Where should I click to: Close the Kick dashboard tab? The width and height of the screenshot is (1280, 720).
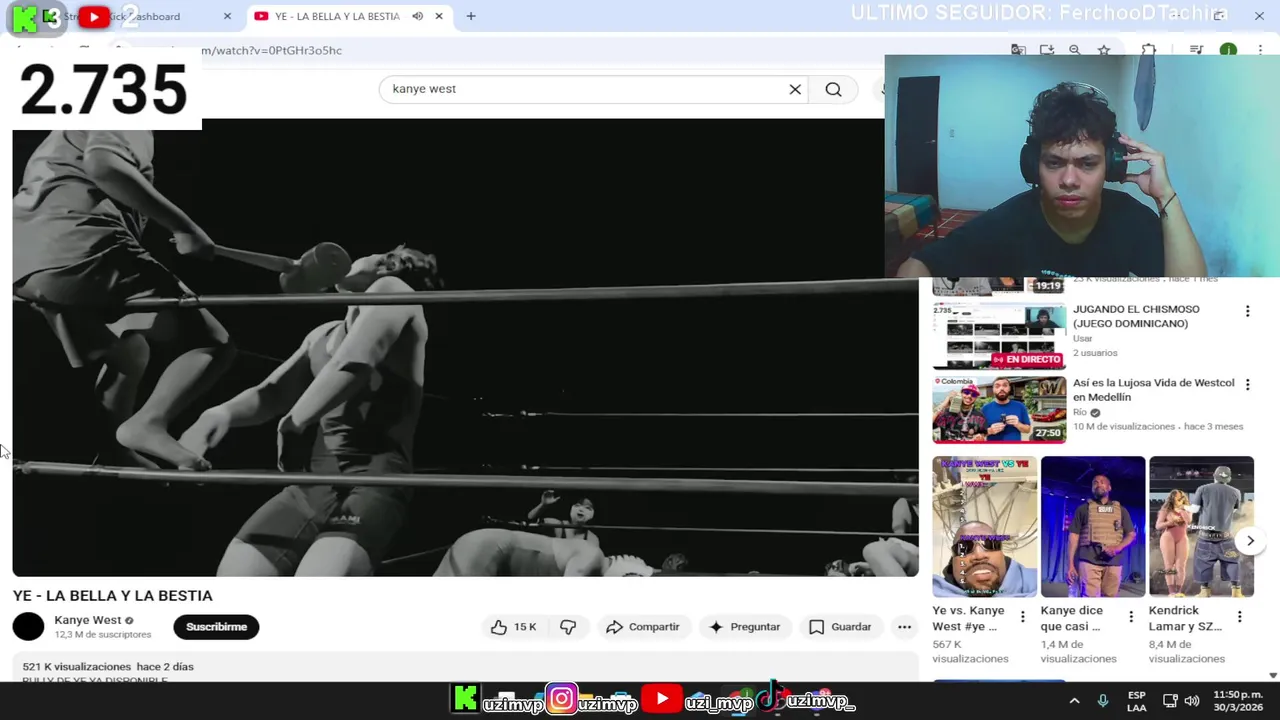point(227,16)
